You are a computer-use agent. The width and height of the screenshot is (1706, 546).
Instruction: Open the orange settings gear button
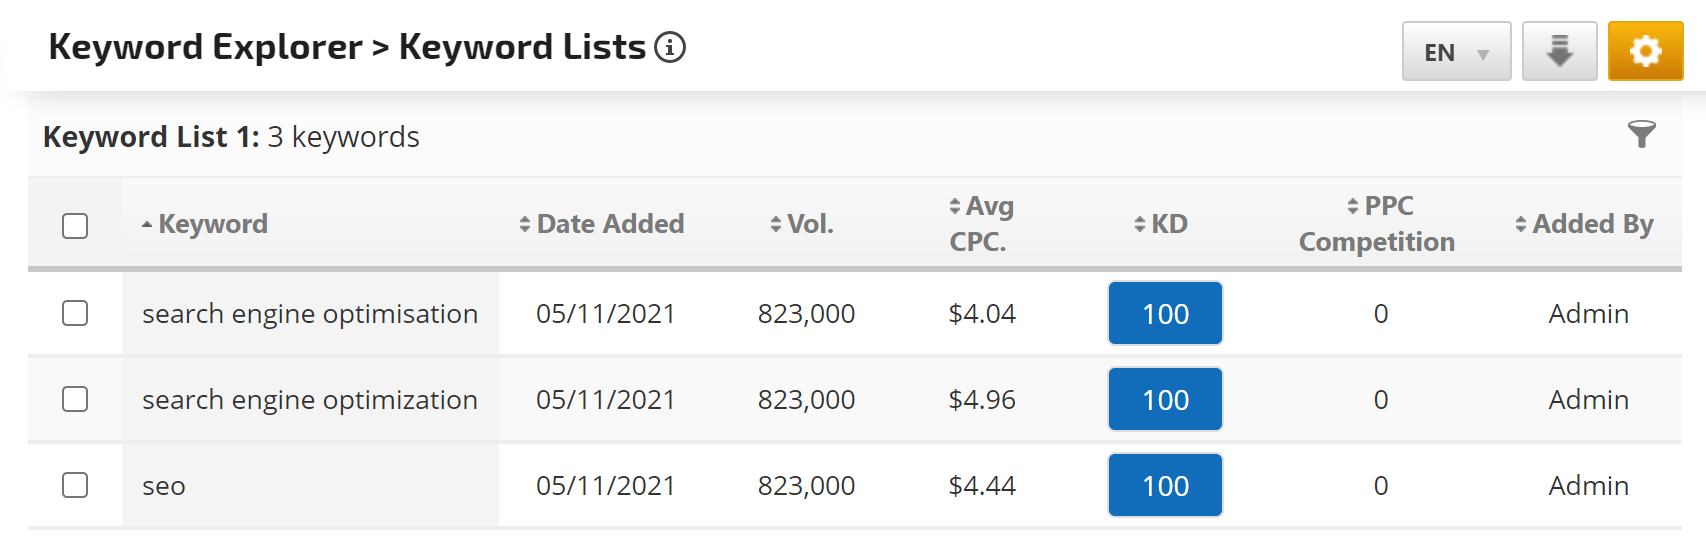click(1645, 51)
